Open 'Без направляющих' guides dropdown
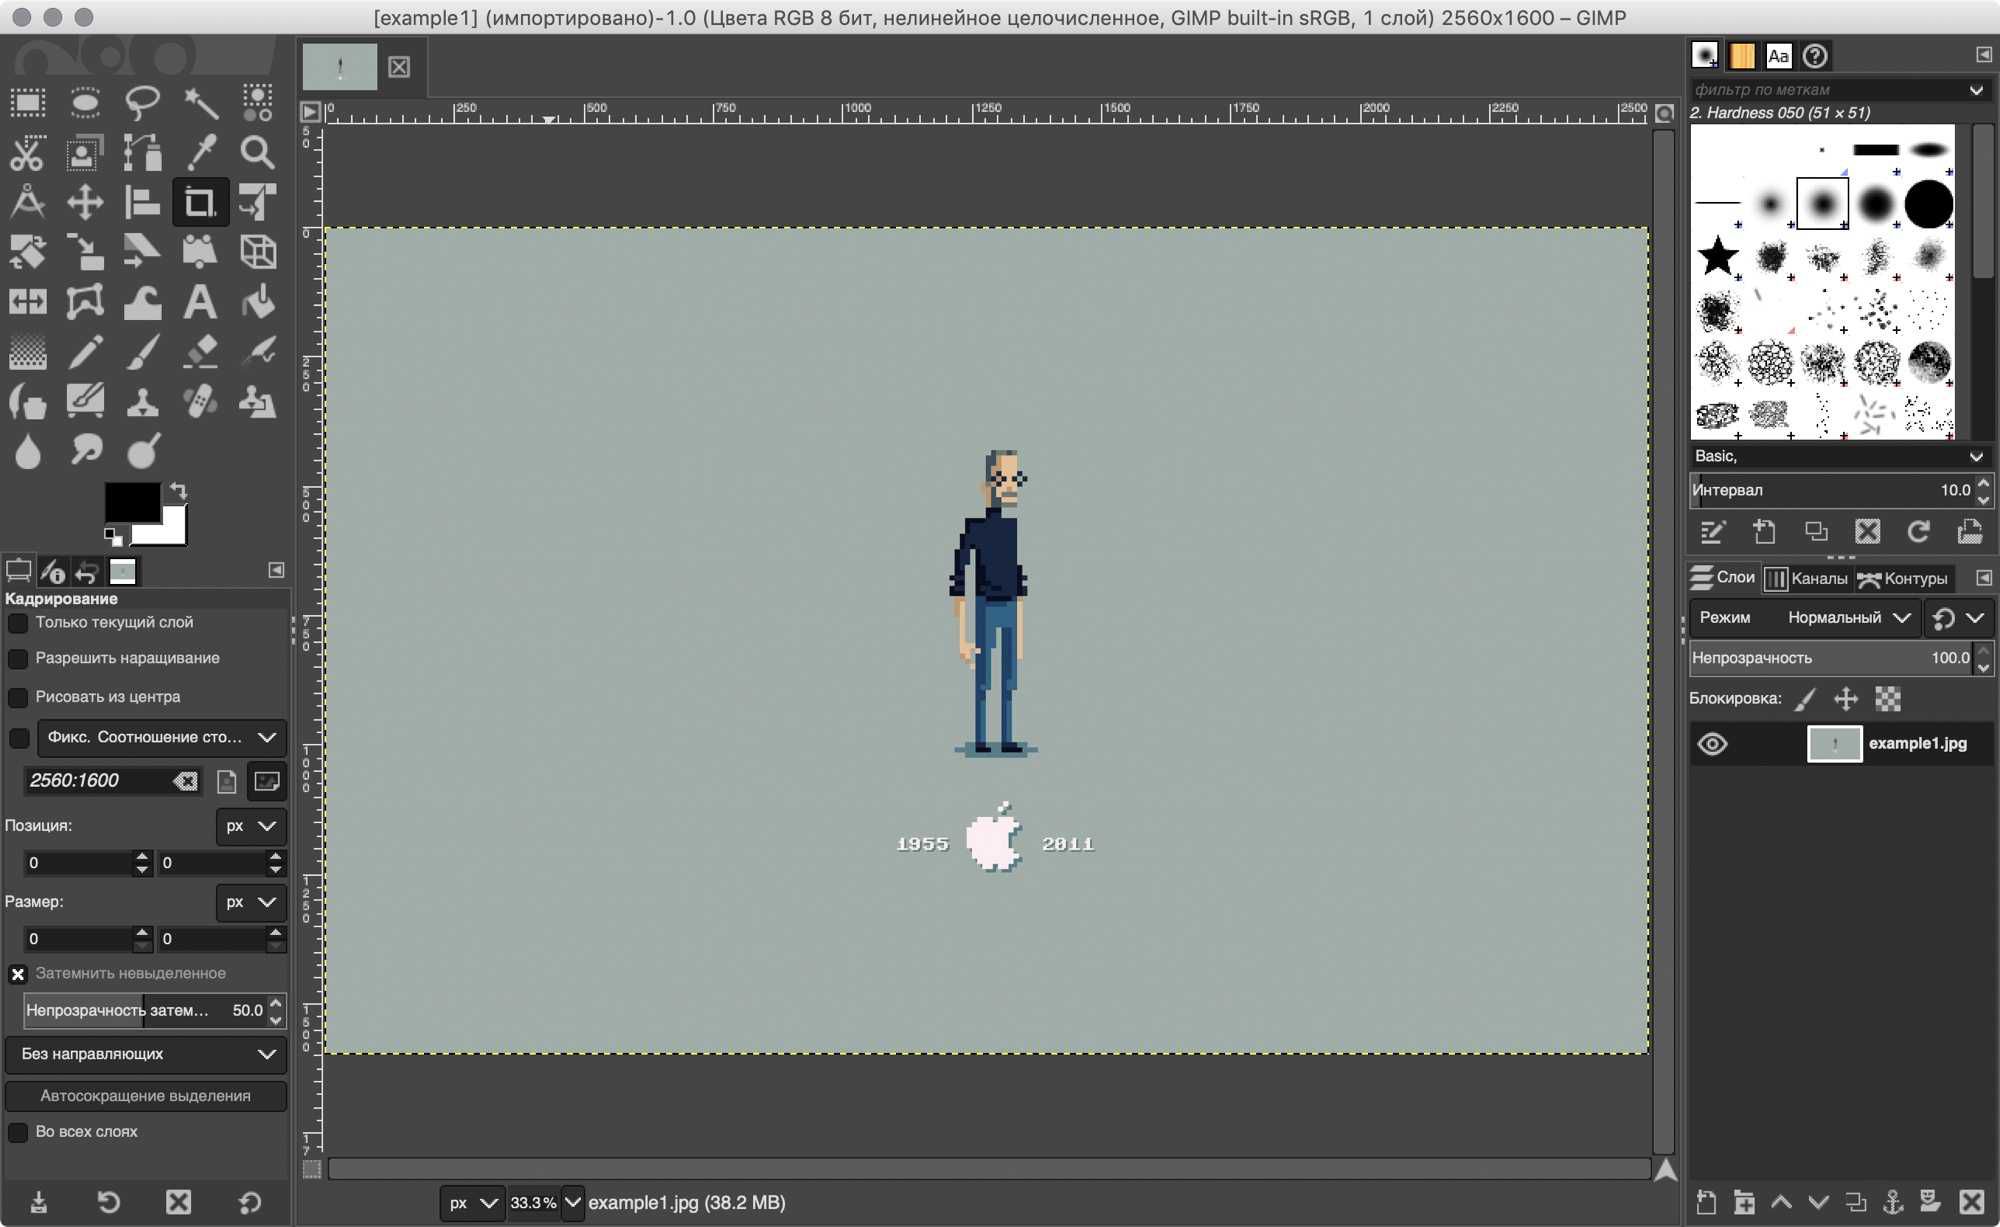Screen dimensions: 2000x1227 [146, 1054]
